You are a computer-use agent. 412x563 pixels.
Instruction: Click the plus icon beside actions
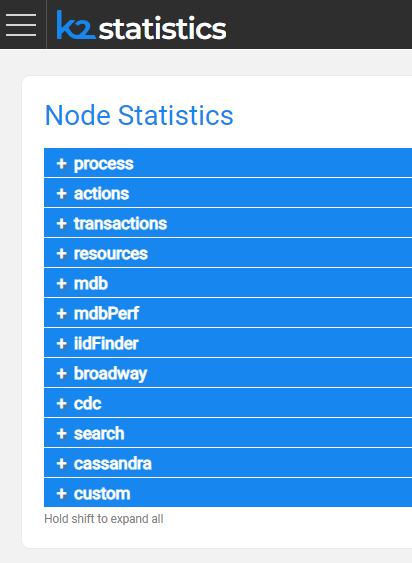coord(62,194)
